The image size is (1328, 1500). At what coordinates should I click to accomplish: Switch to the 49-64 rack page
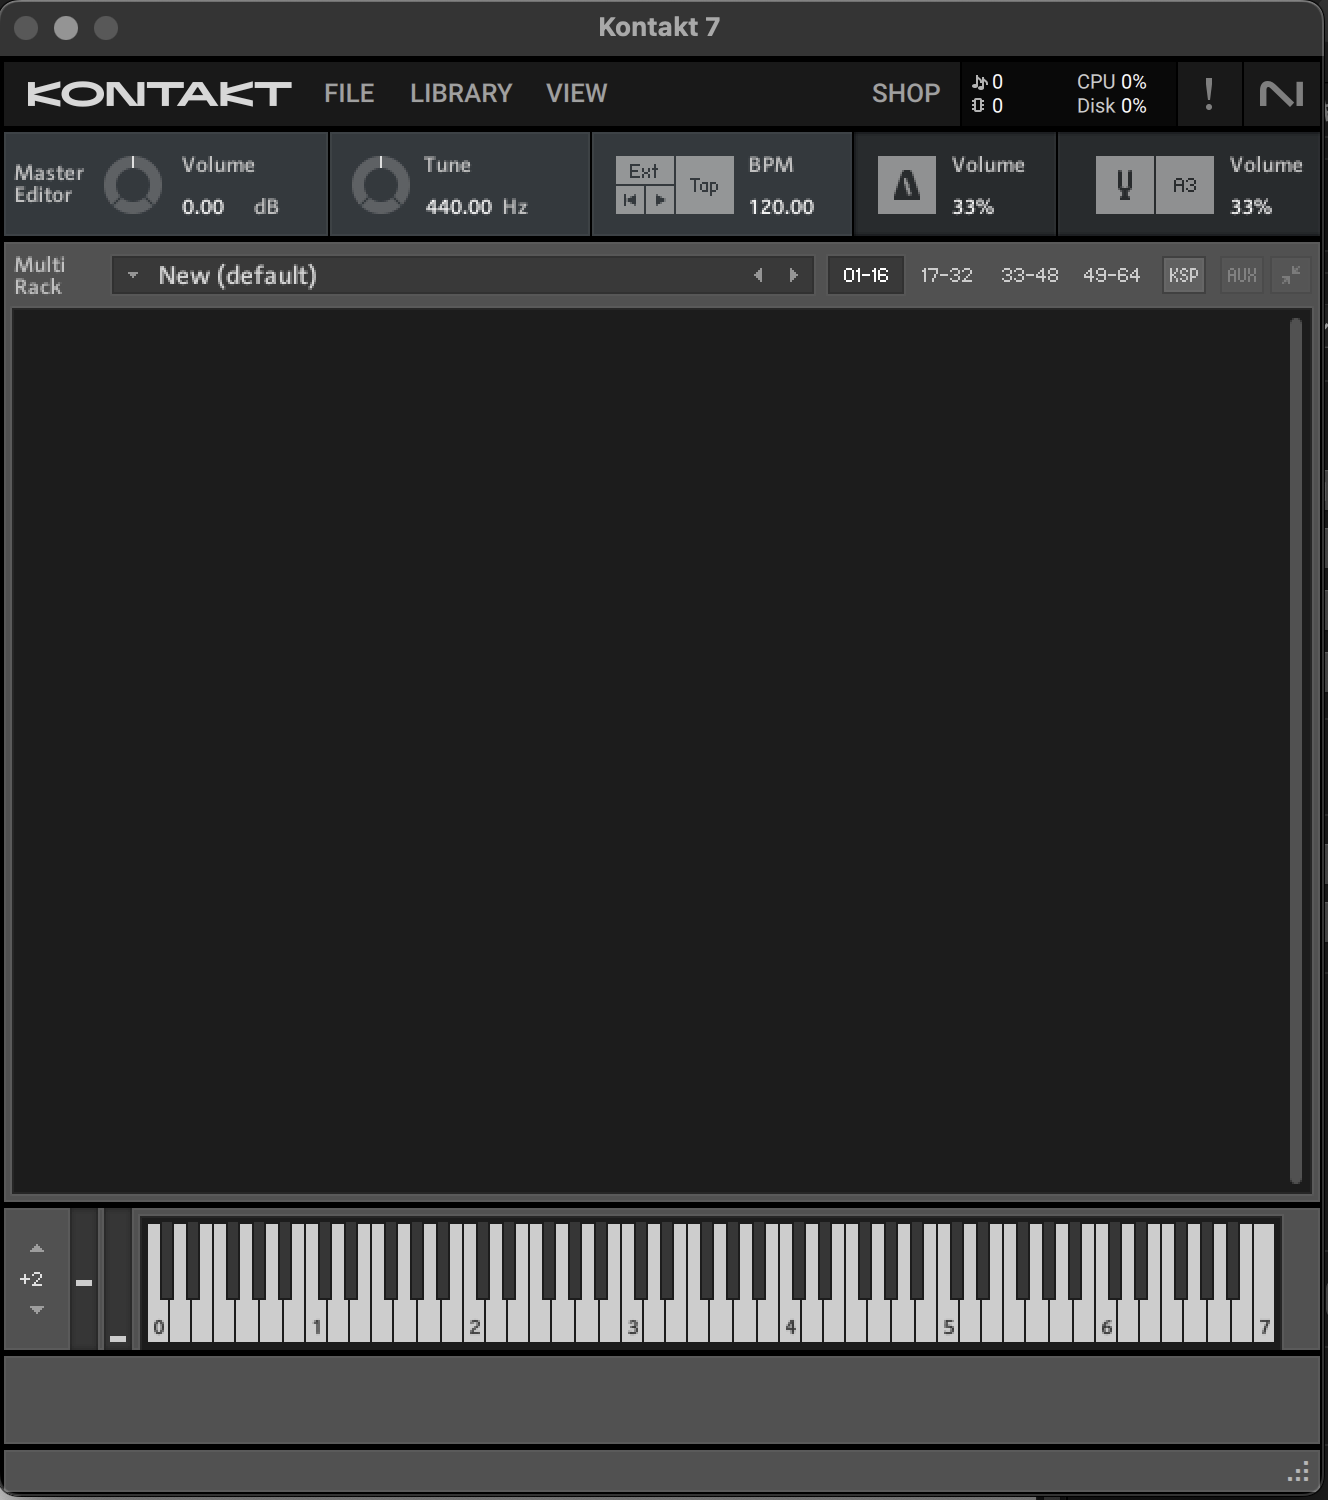click(x=1111, y=275)
